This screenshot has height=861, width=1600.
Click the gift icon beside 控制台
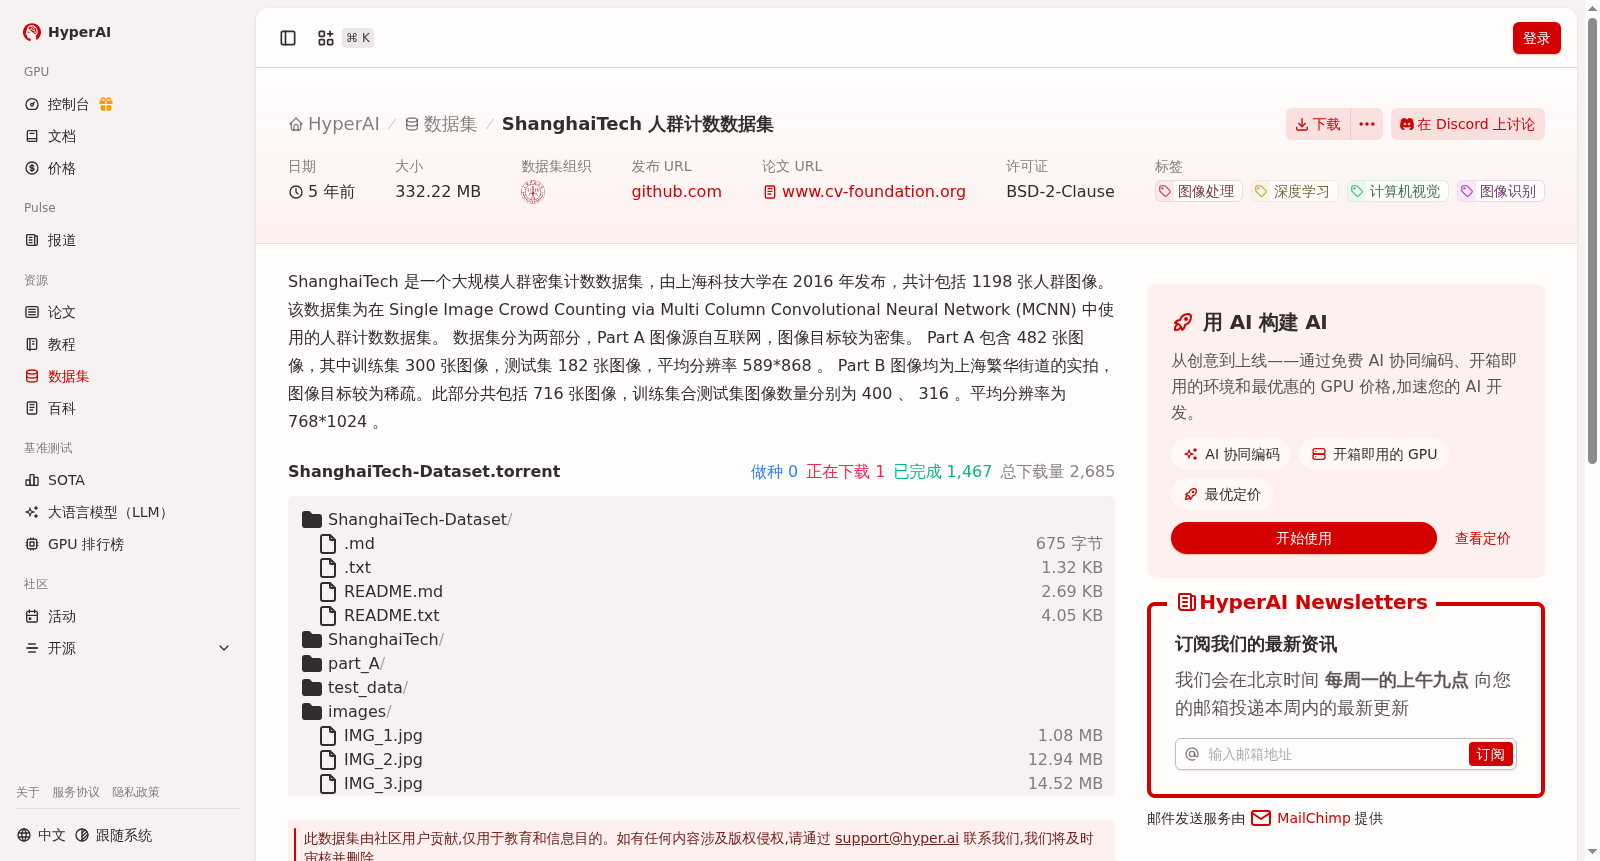click(106, 104)
